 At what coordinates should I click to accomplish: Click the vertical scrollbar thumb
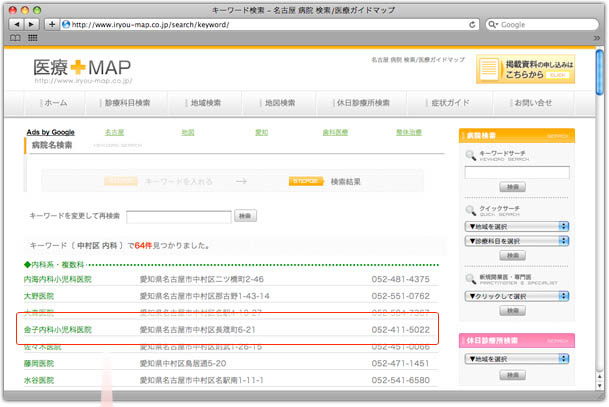click(x=599, y=73)
